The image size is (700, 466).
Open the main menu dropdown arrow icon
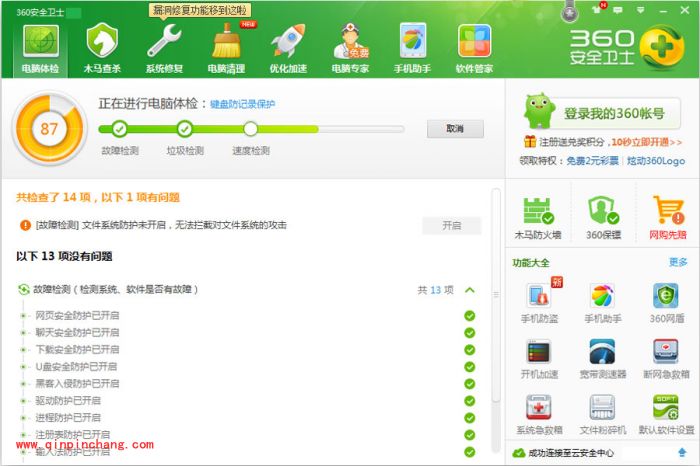[x=641, y=10]
